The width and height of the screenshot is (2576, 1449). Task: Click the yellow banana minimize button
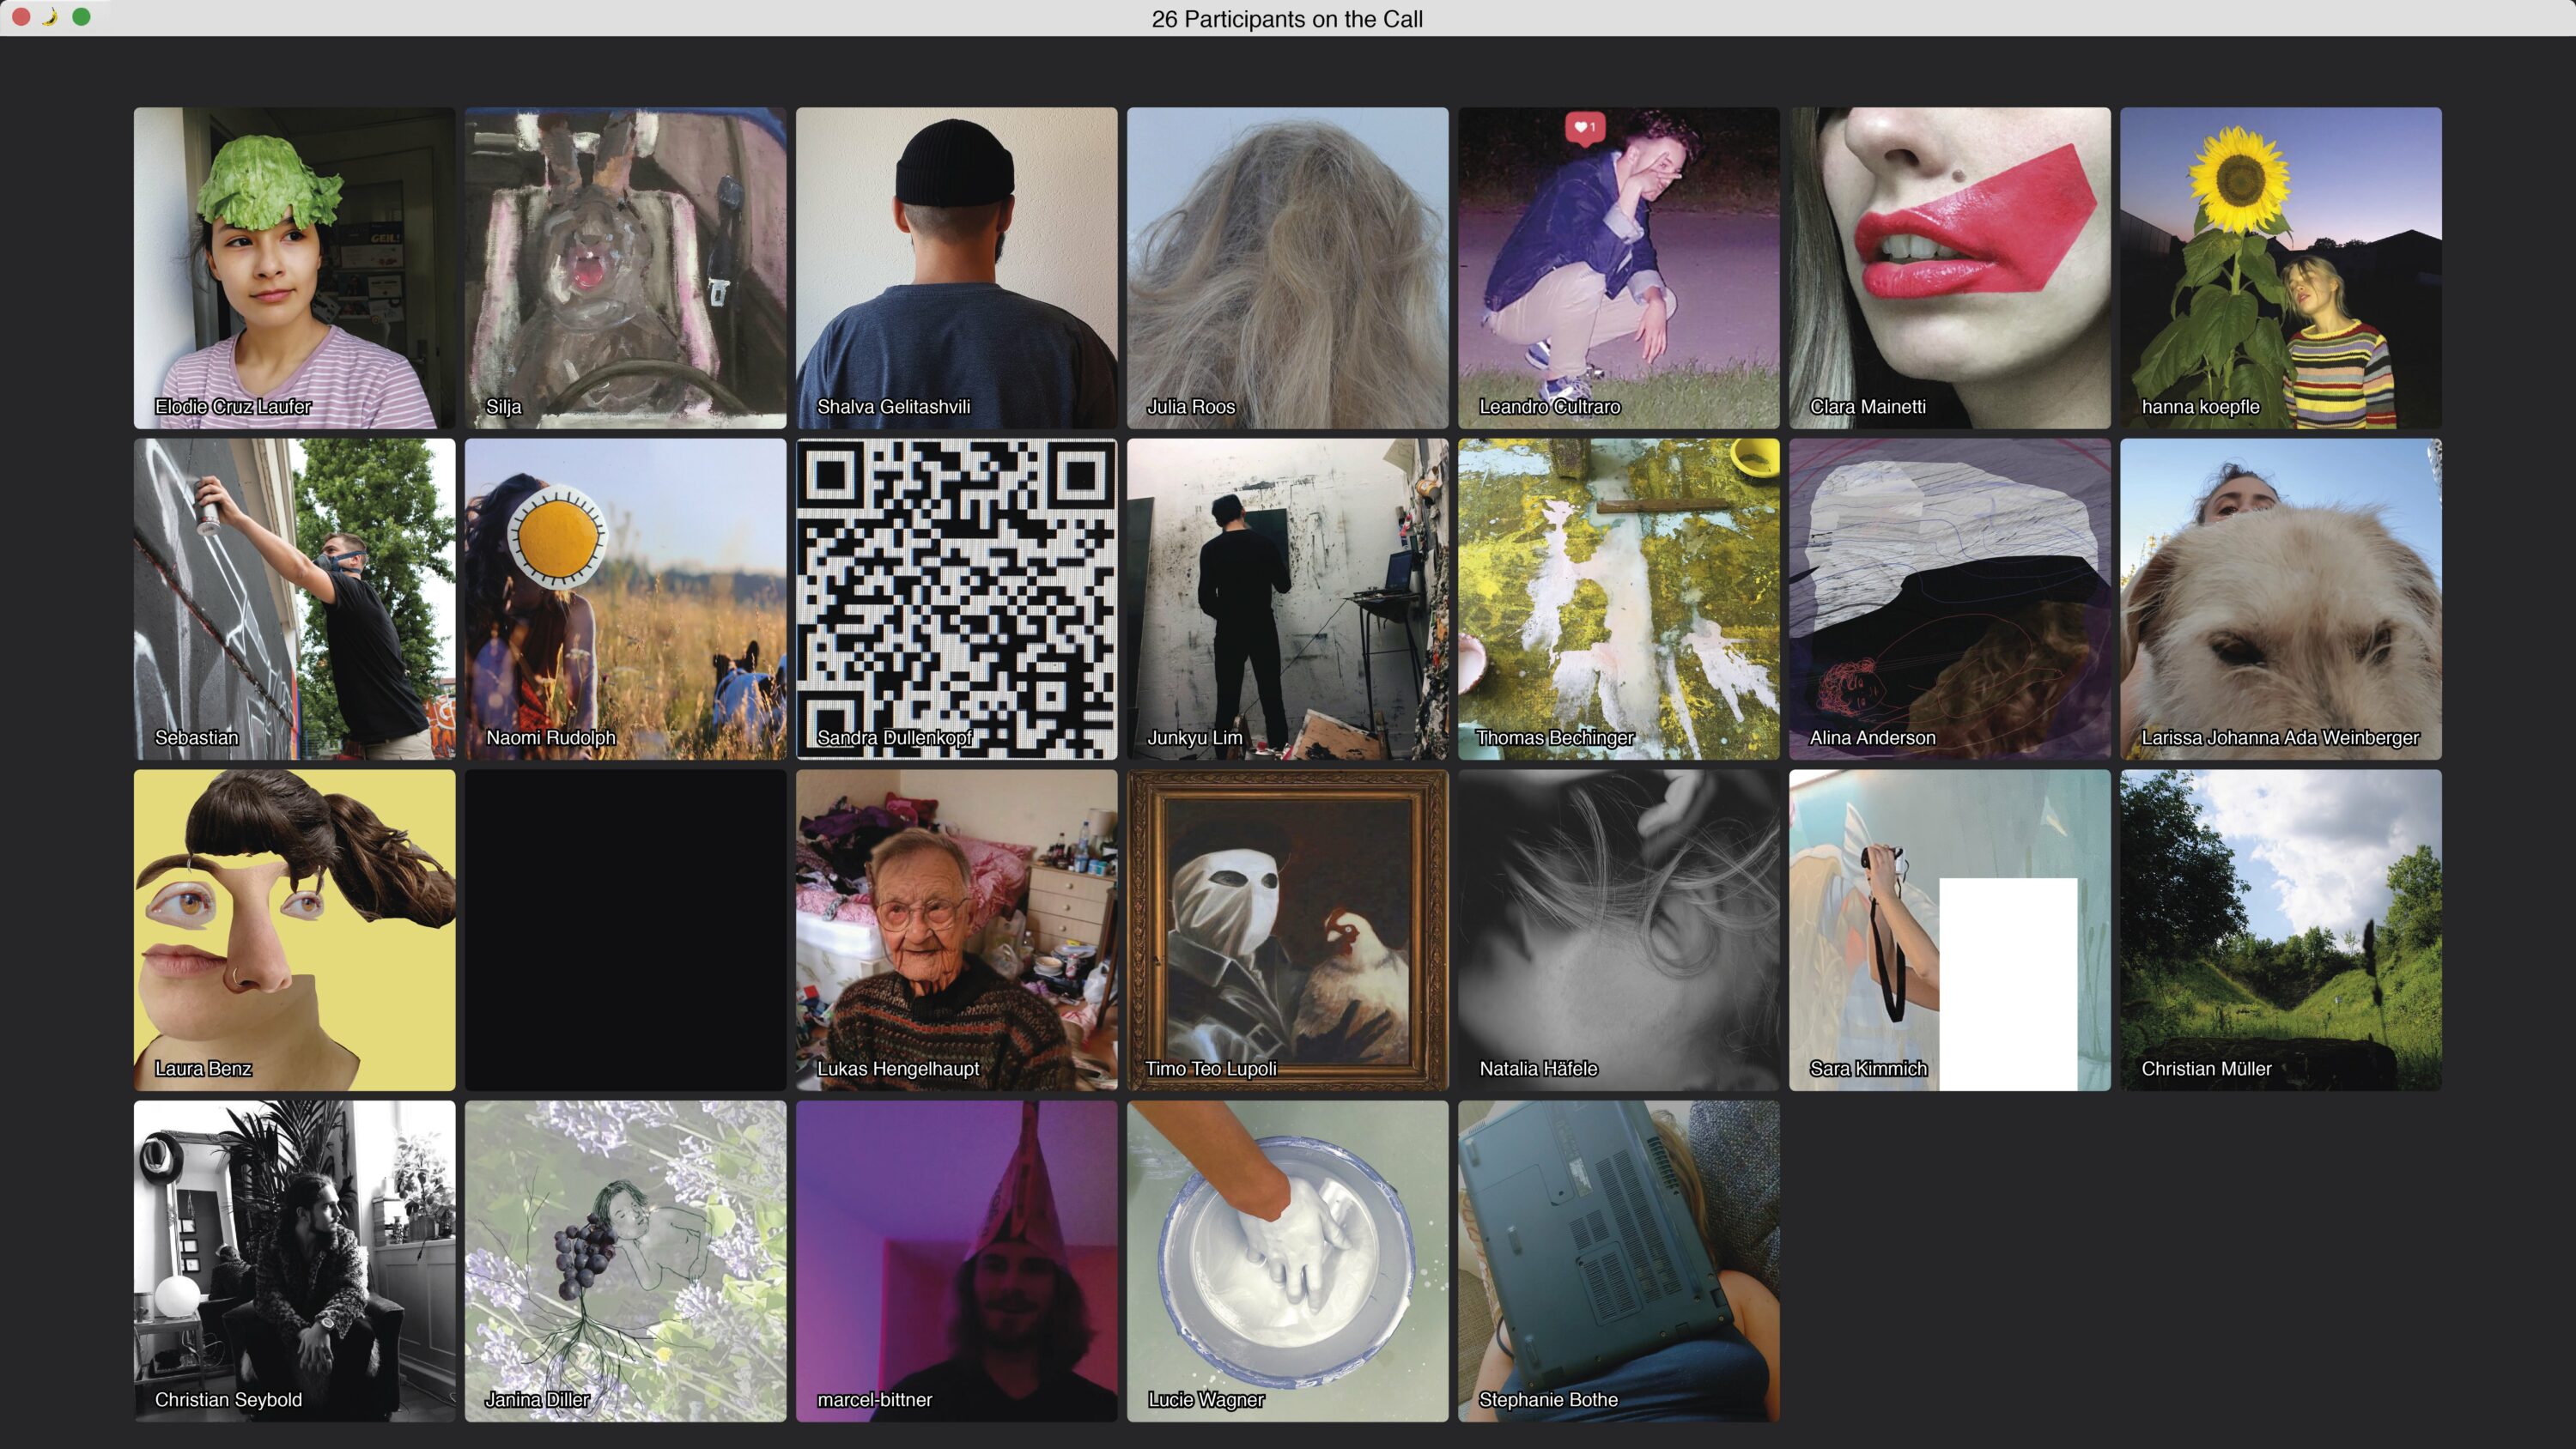click(51, 17)
